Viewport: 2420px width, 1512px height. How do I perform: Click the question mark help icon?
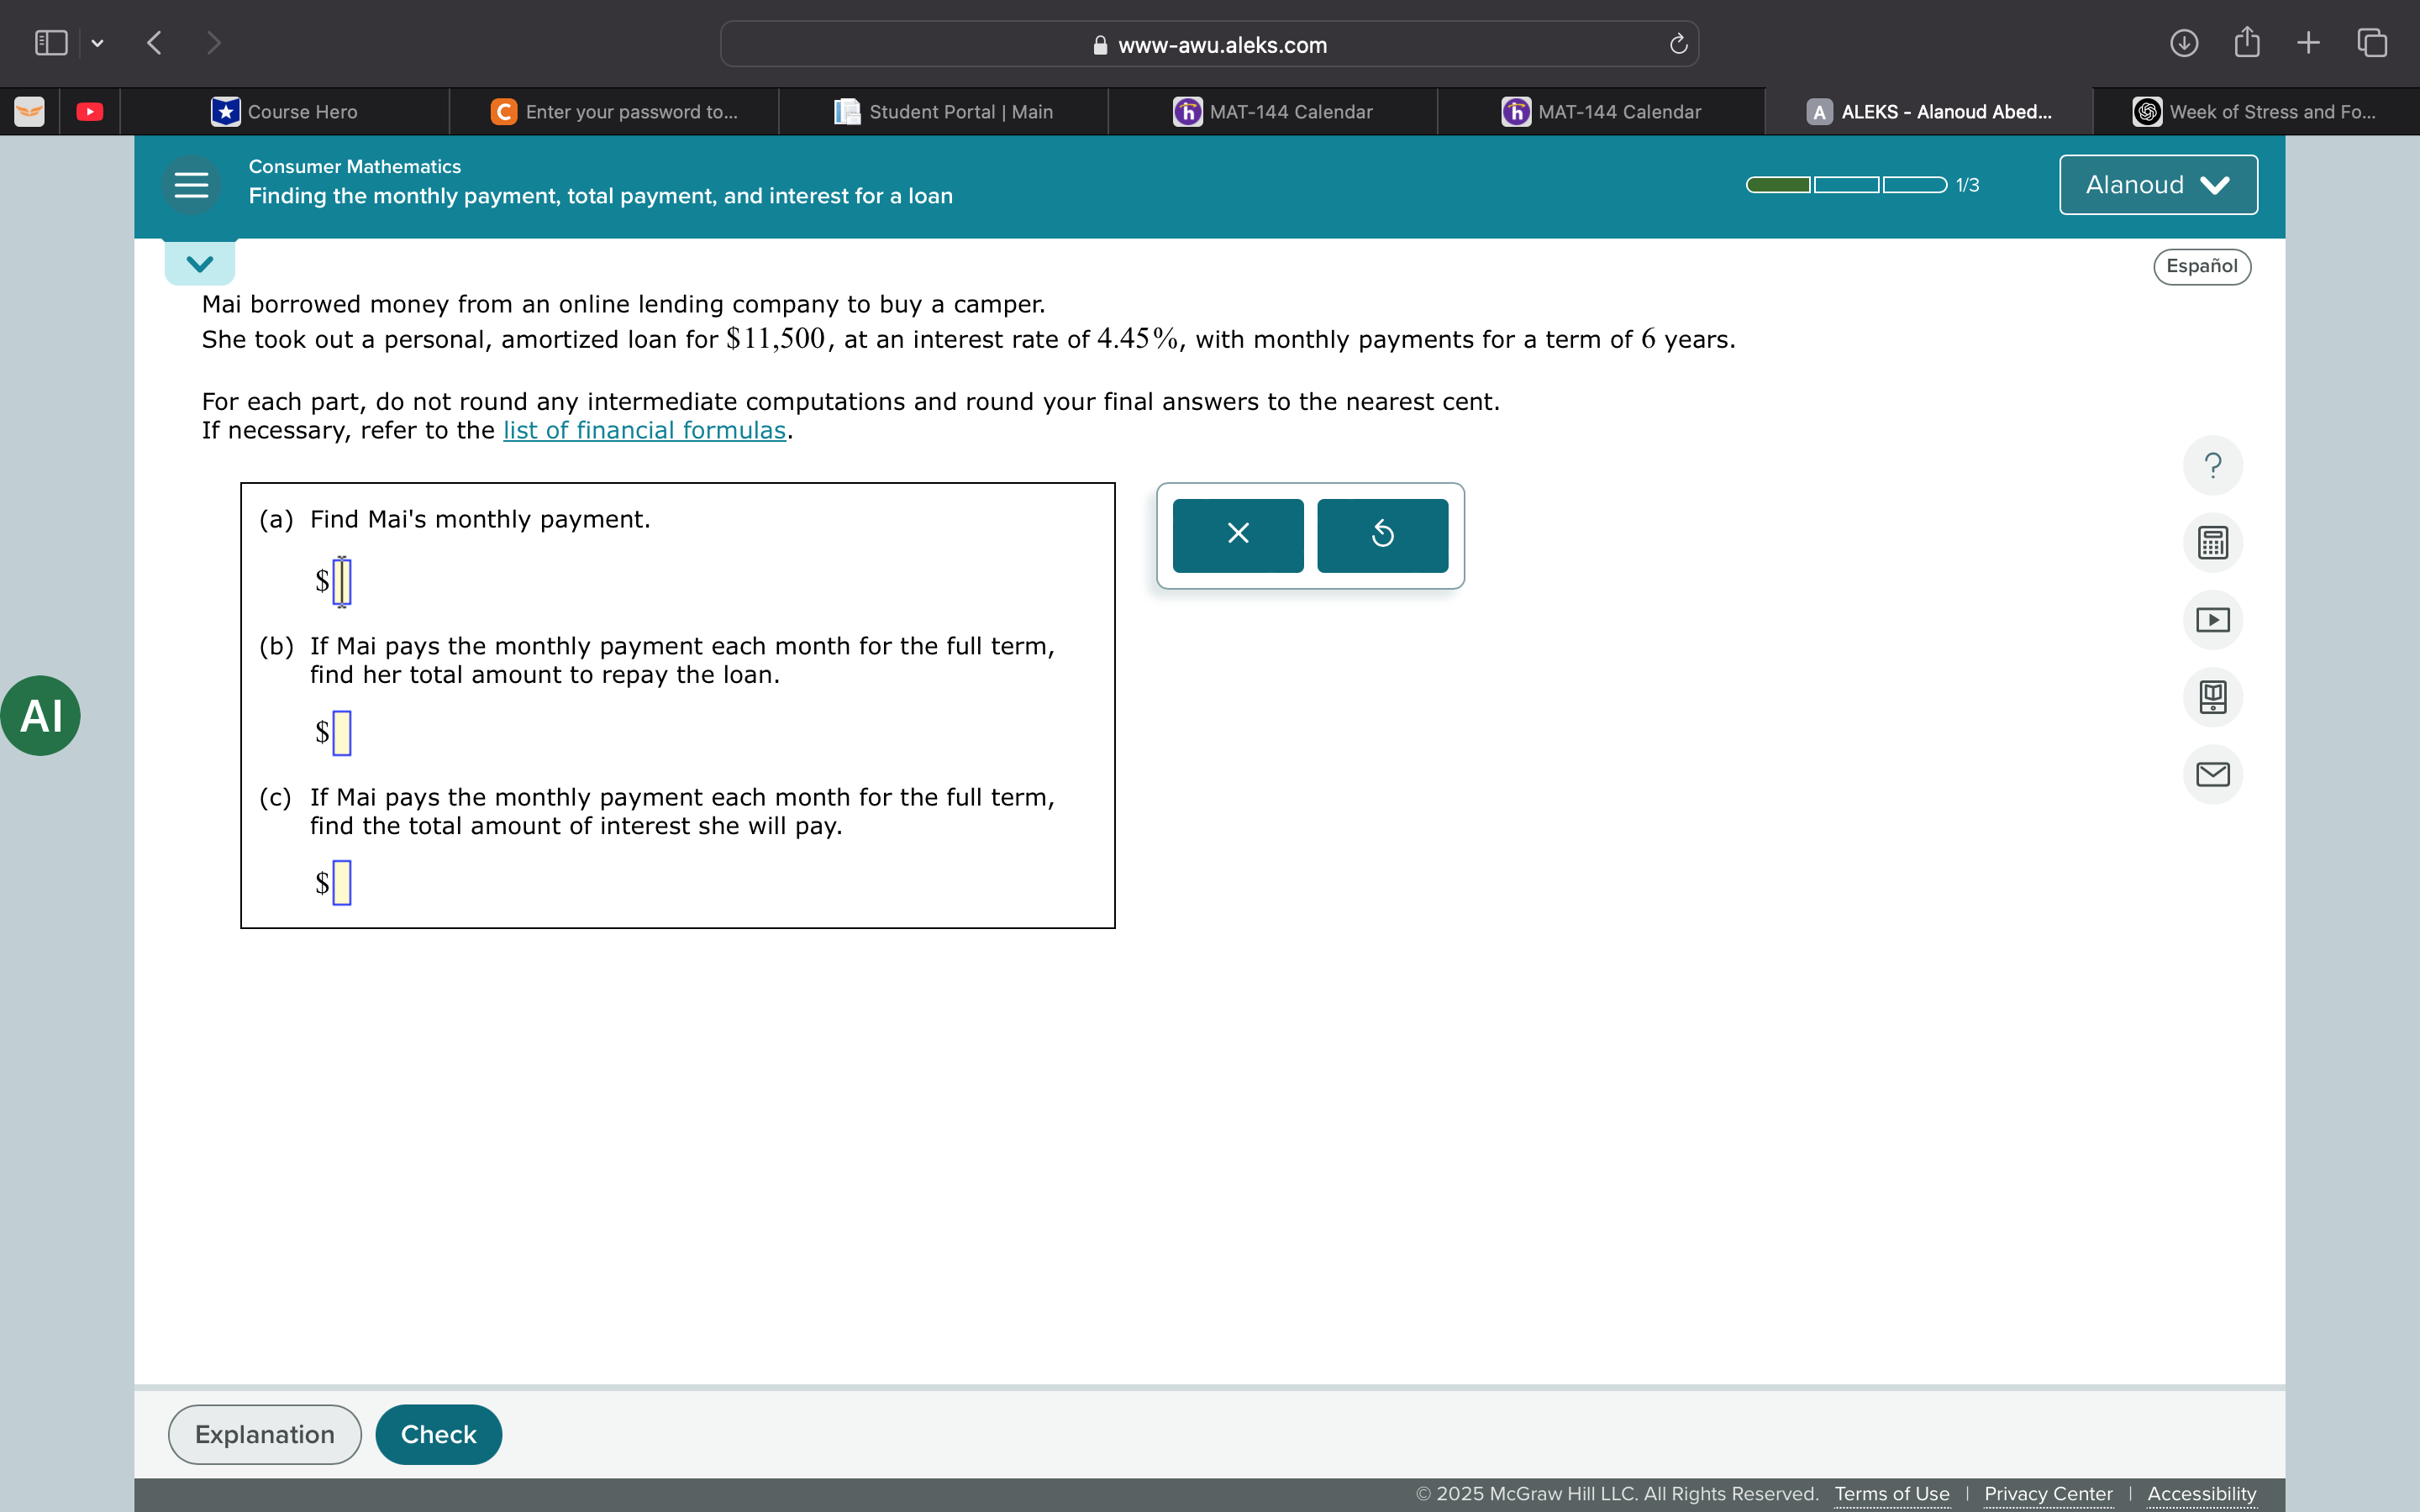2212,466
